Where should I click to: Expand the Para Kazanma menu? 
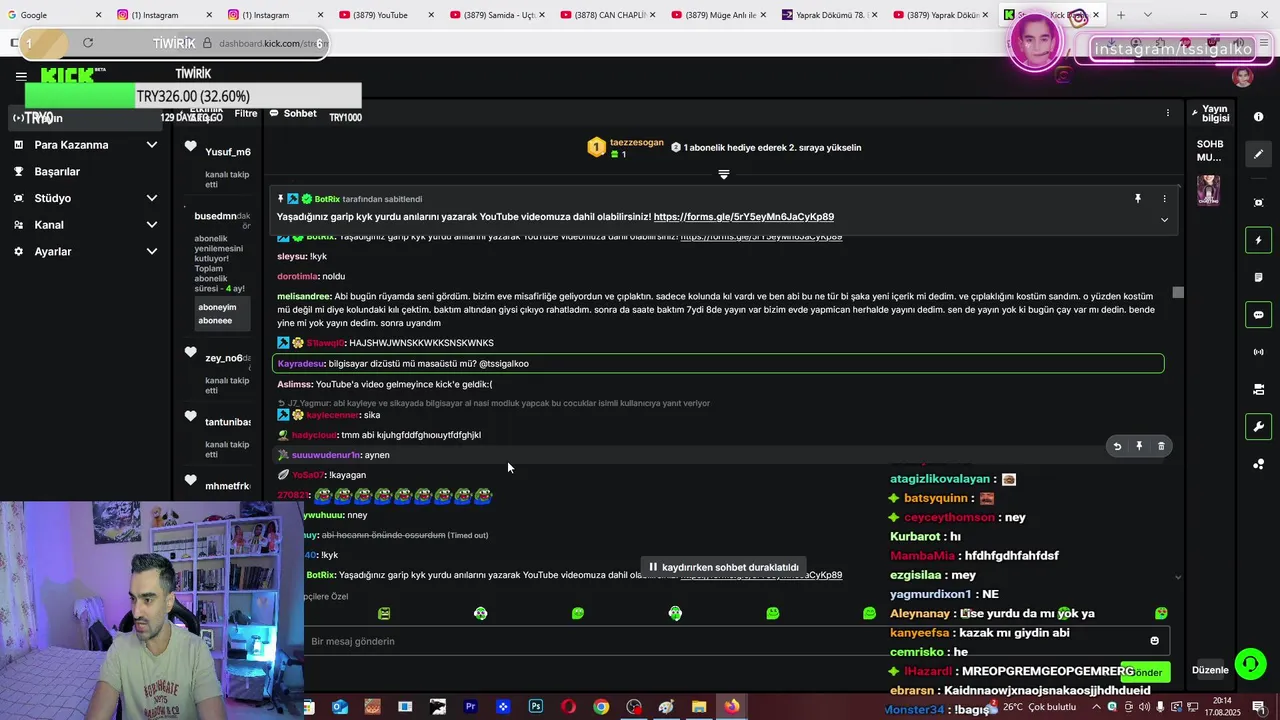point(152,145)
